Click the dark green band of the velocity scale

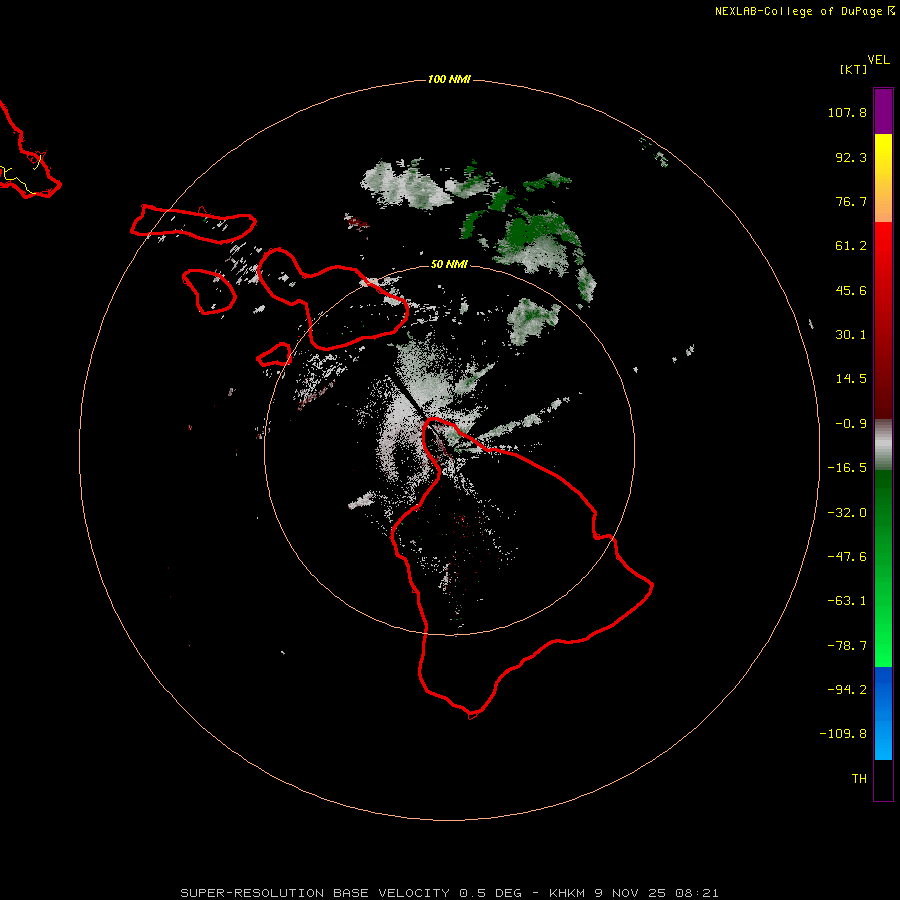pyautogui.click(x=883, y=505)
